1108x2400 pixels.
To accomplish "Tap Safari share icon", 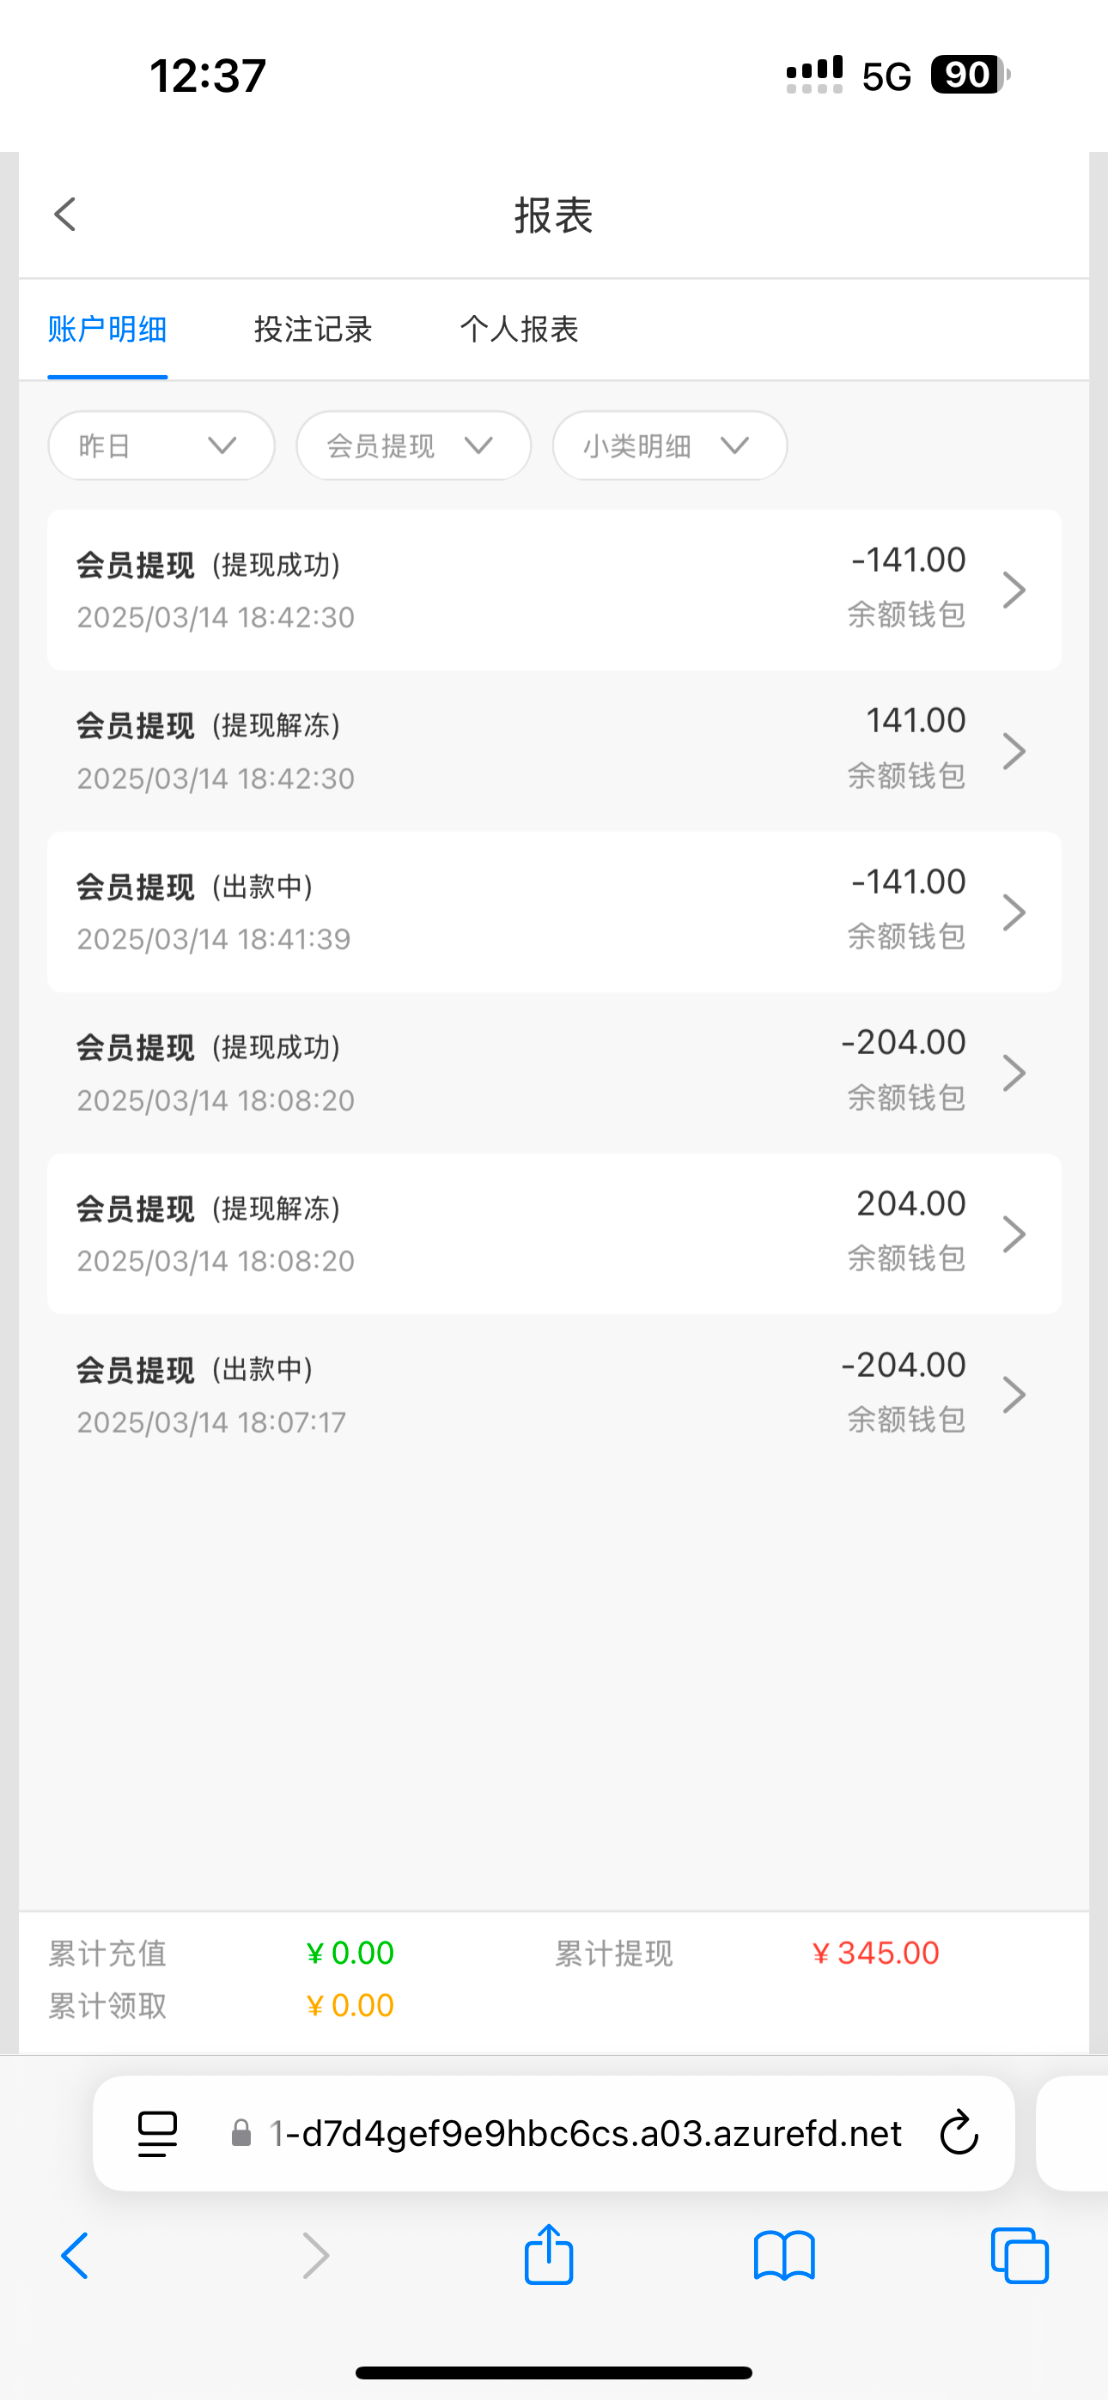I will click(x=549, y=2255).
